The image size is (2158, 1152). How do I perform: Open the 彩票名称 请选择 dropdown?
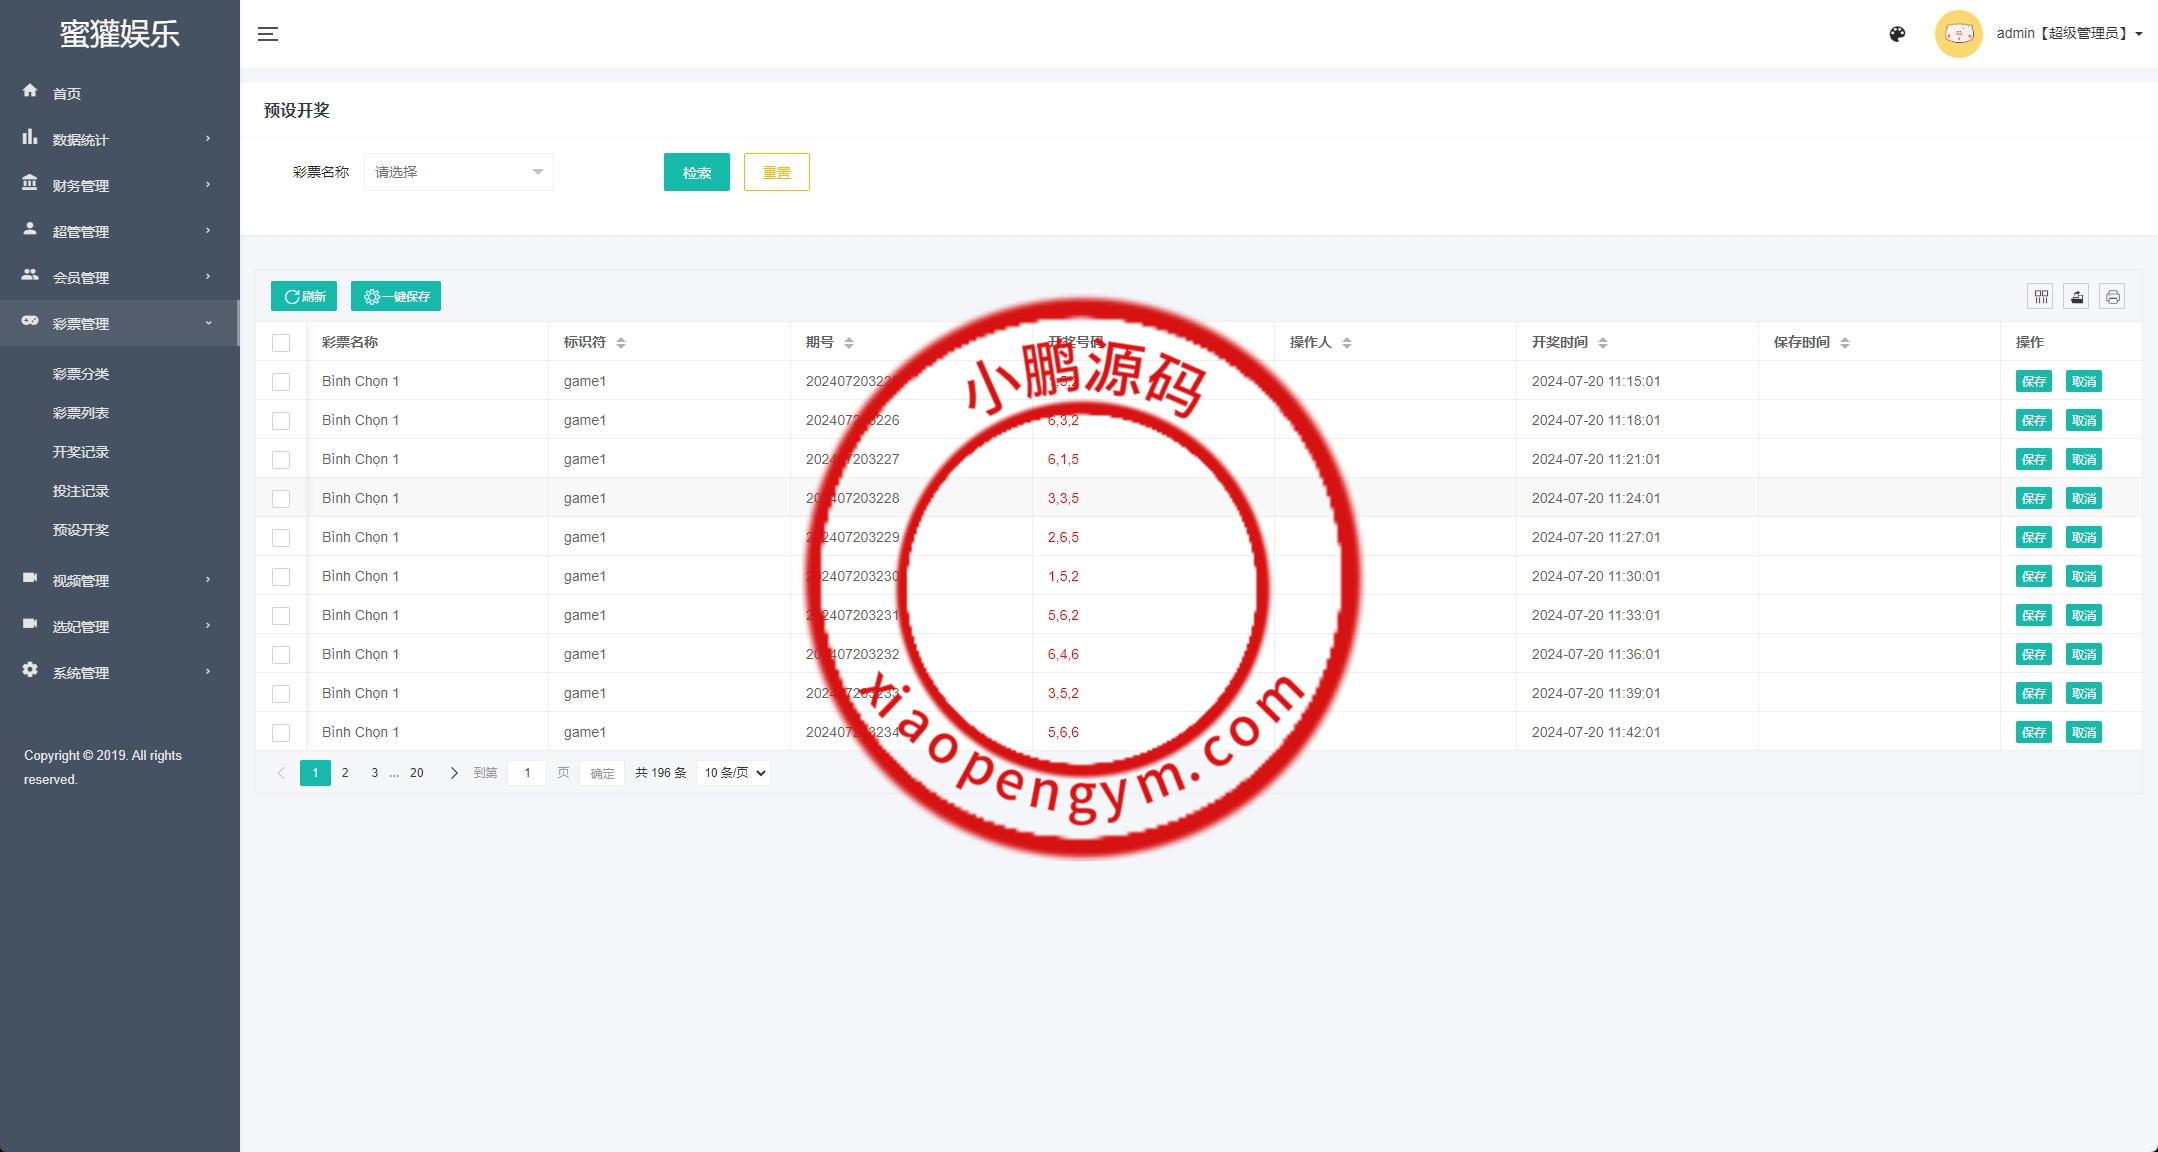click(x=458, y=172)
